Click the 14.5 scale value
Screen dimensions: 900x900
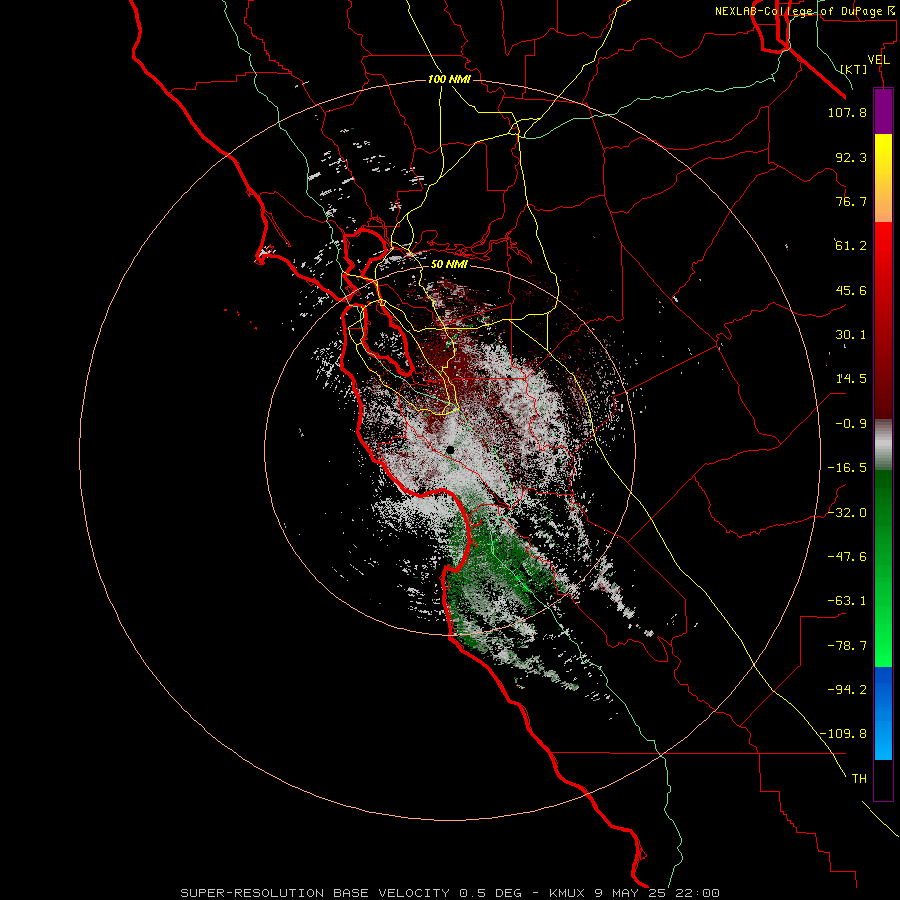851,379
